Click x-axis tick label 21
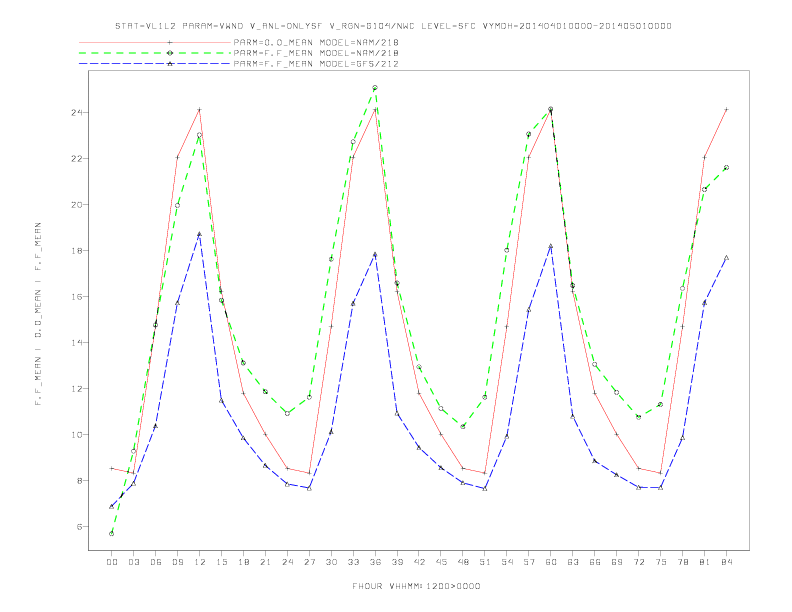 point(265,562)
